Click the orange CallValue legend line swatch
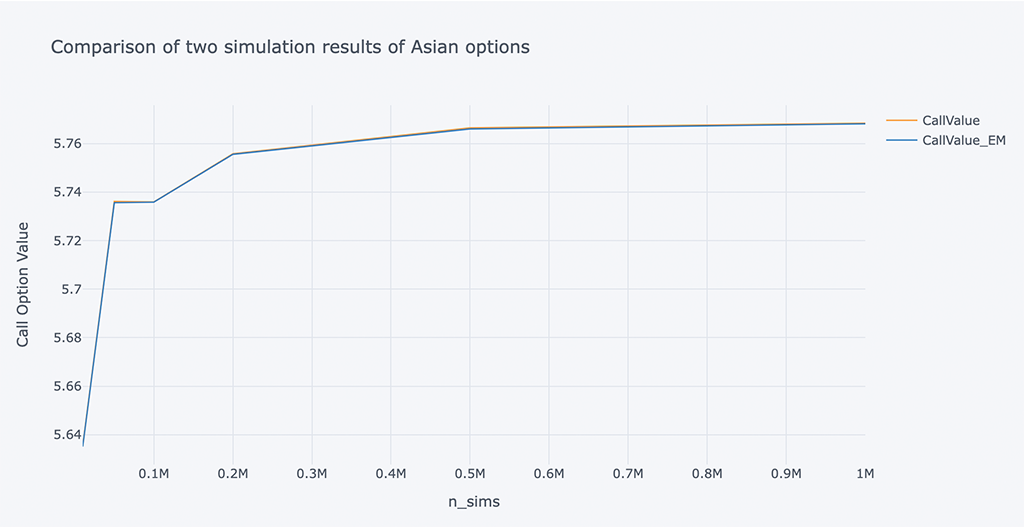Screen dimensions: 1024x527 [901, 121]
